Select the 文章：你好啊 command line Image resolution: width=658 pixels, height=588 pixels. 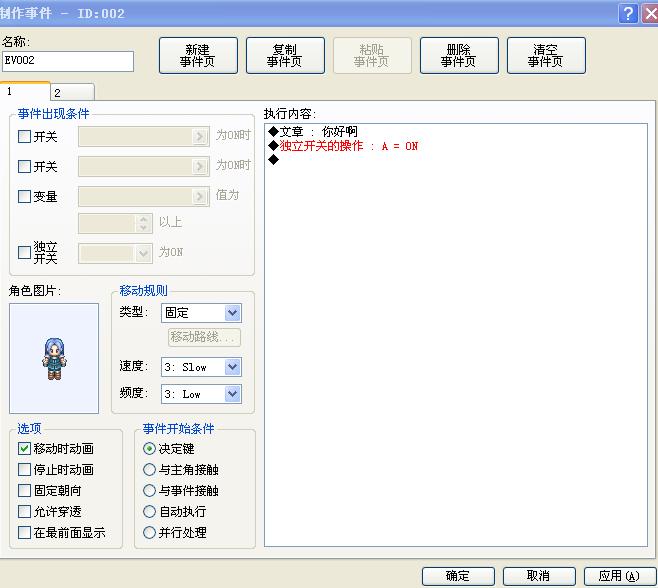click(456, 132)
